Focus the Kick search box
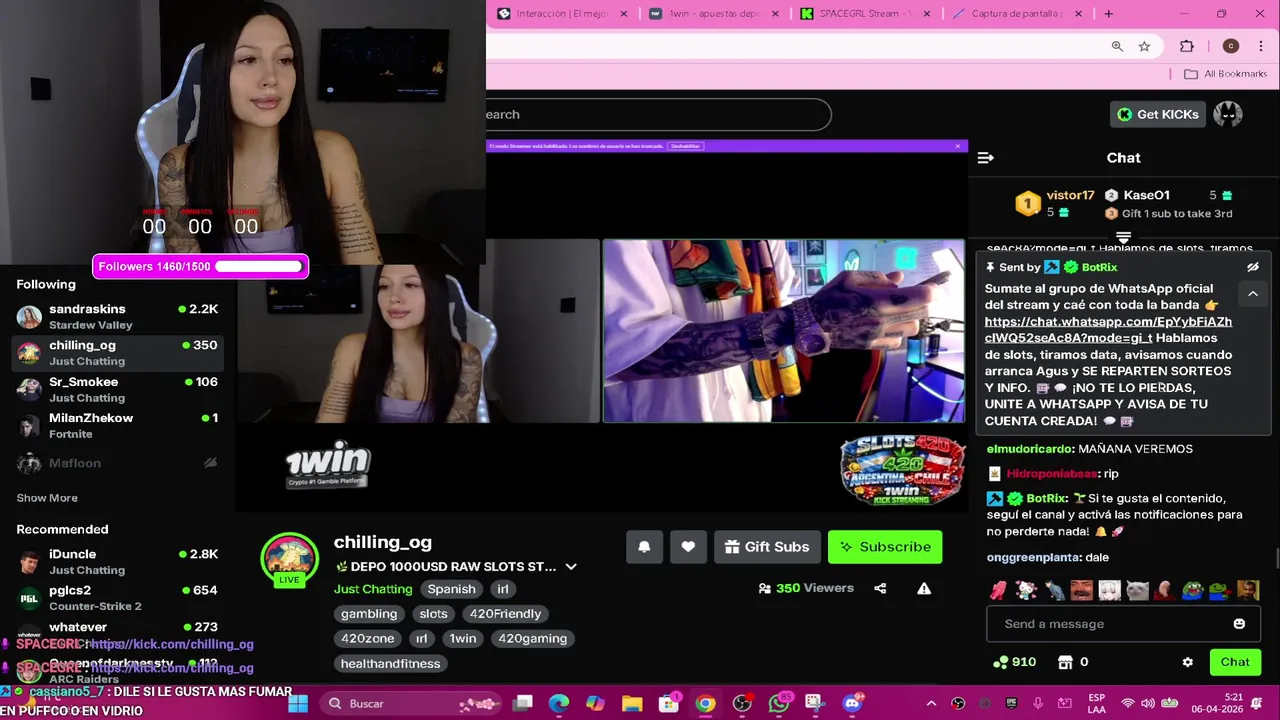This screenshot has height=720, width=1280. pyautogui.click(x=658, y=114)
